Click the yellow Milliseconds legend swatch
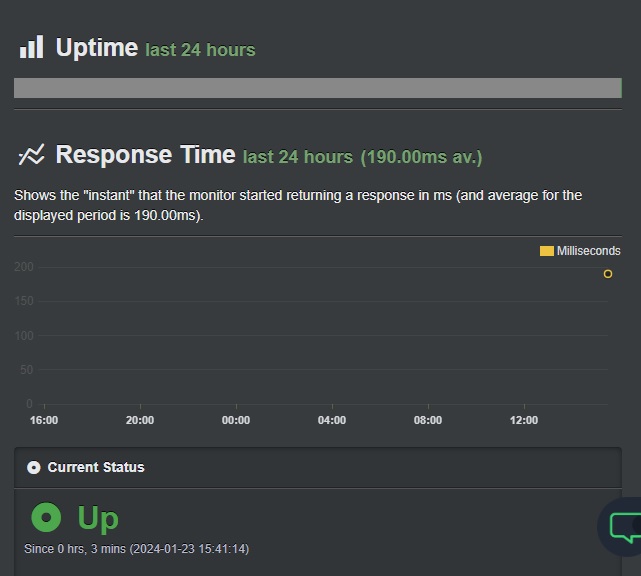 [547, 251]
